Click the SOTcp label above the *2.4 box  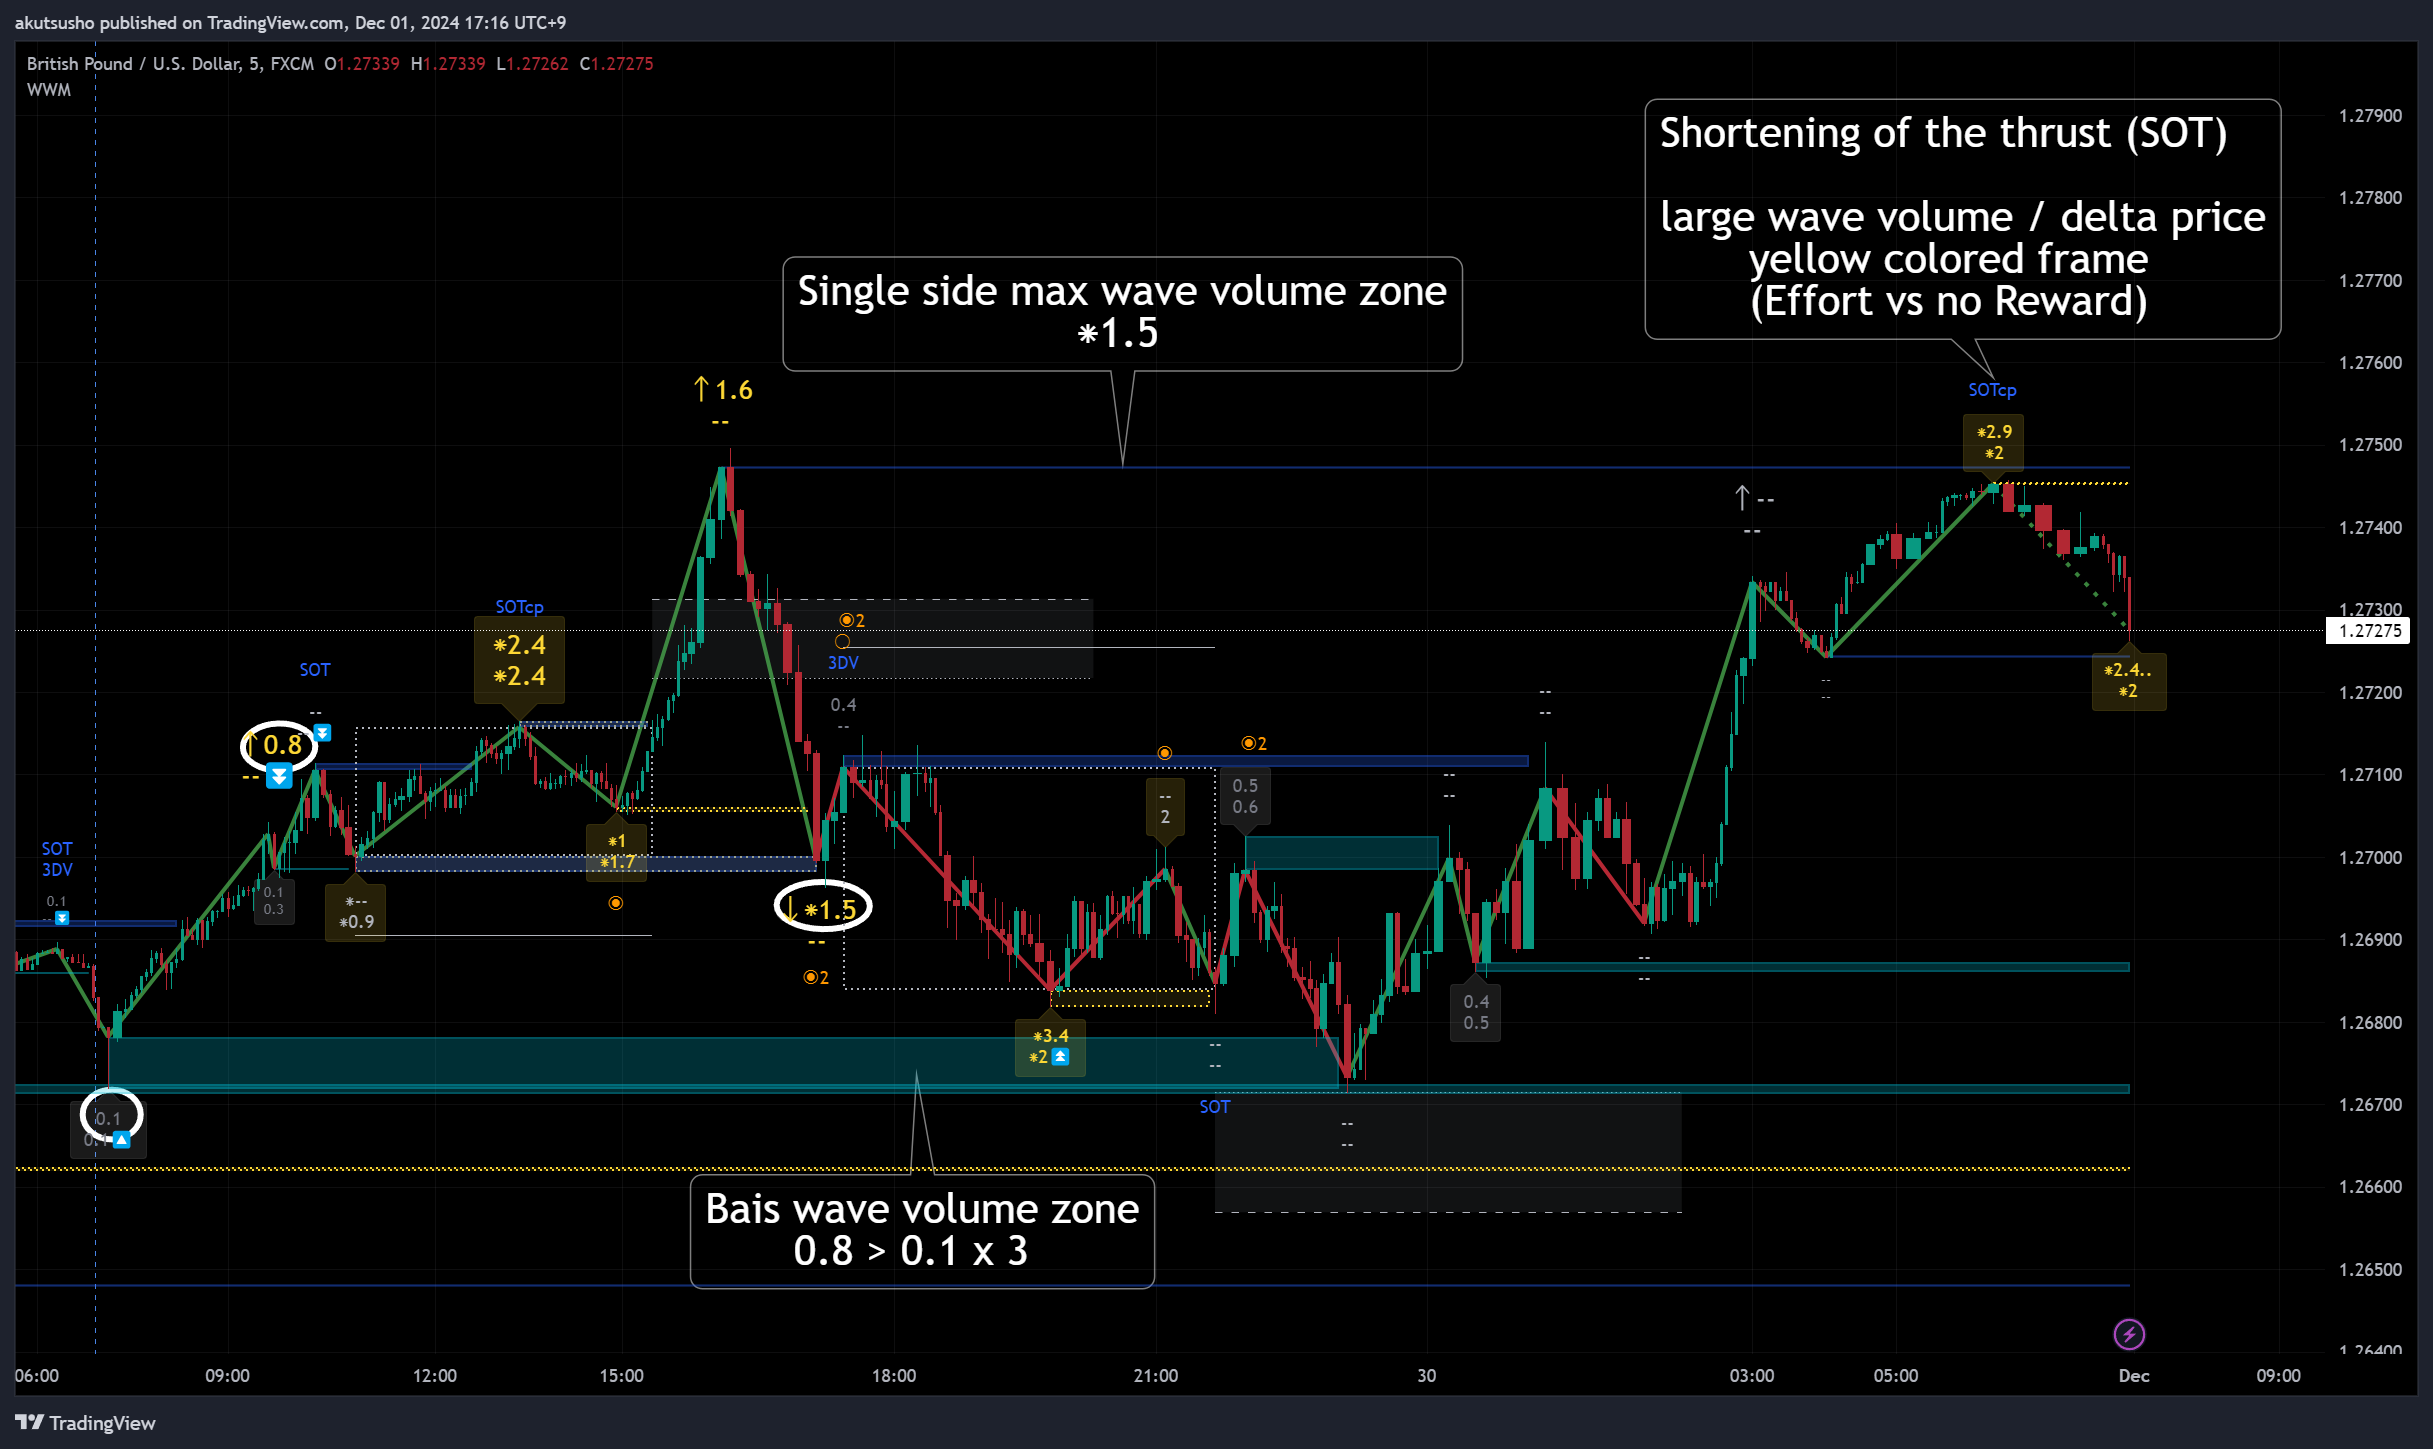pos(519,607)
